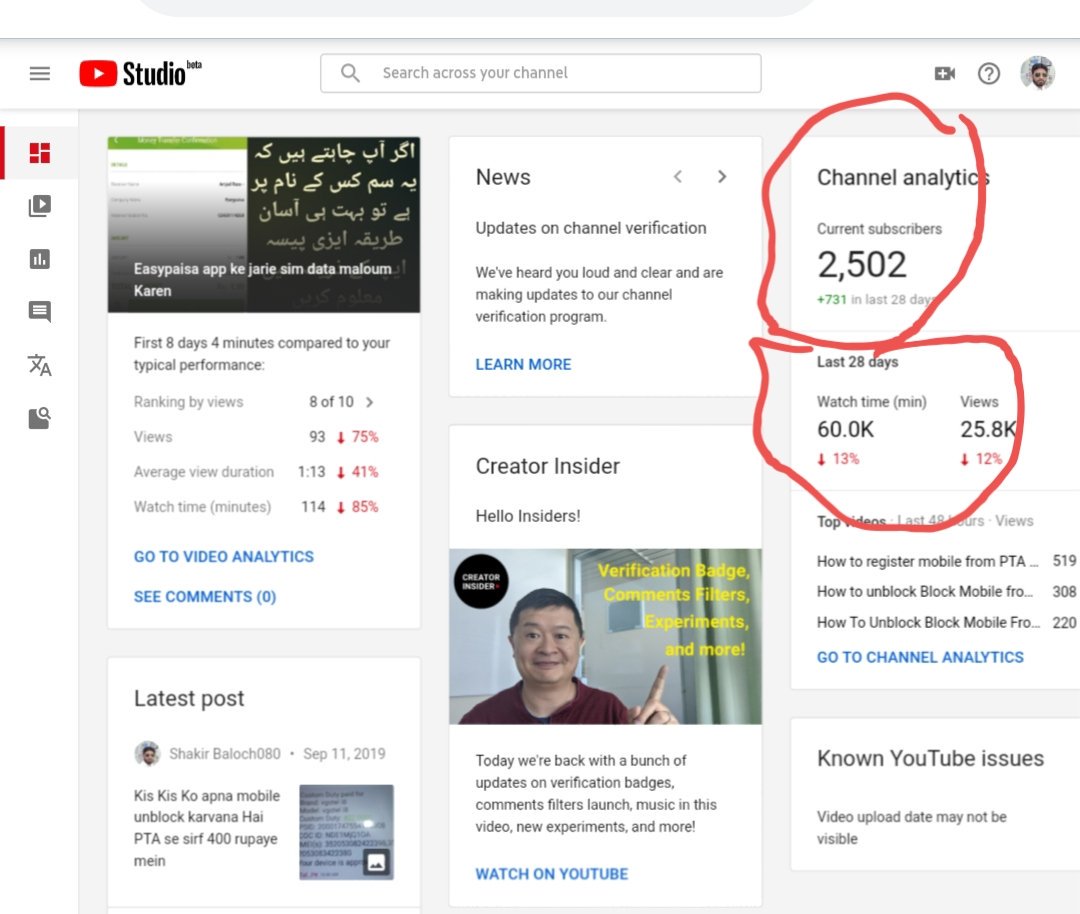Click Updates on channel verification headline

(591, 228)
